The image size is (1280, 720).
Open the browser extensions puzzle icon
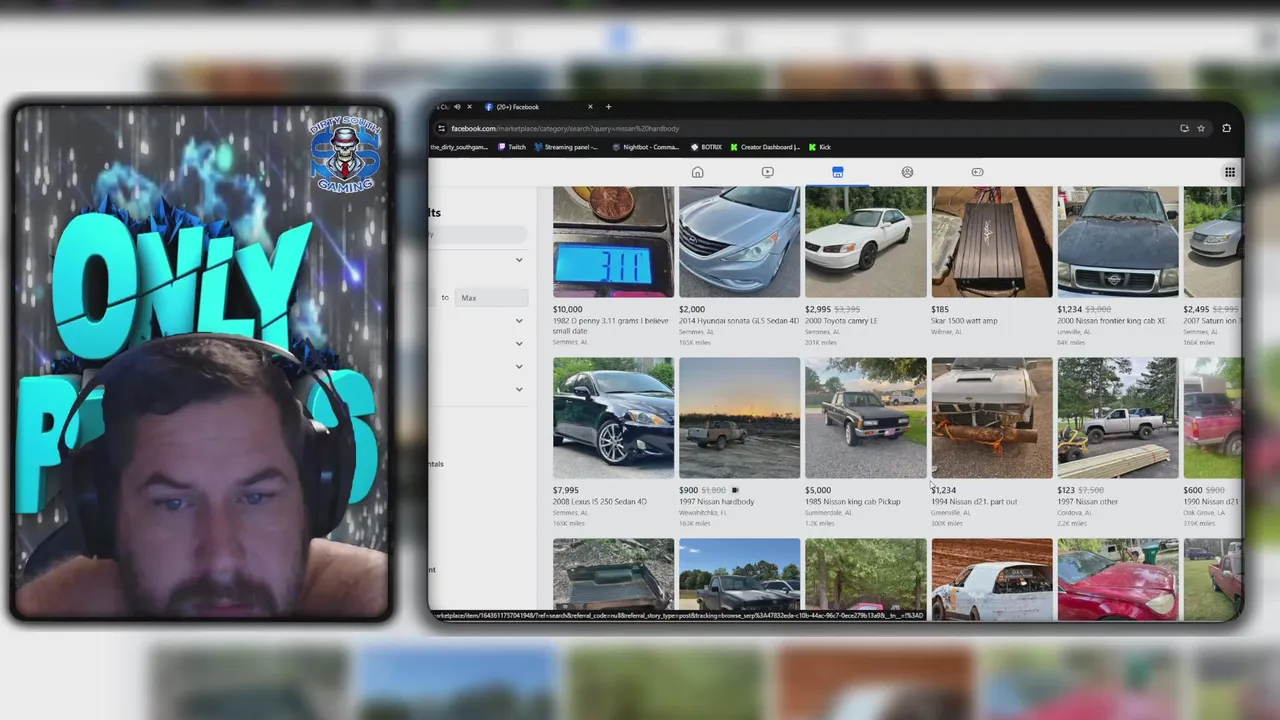coord(1227,128)
